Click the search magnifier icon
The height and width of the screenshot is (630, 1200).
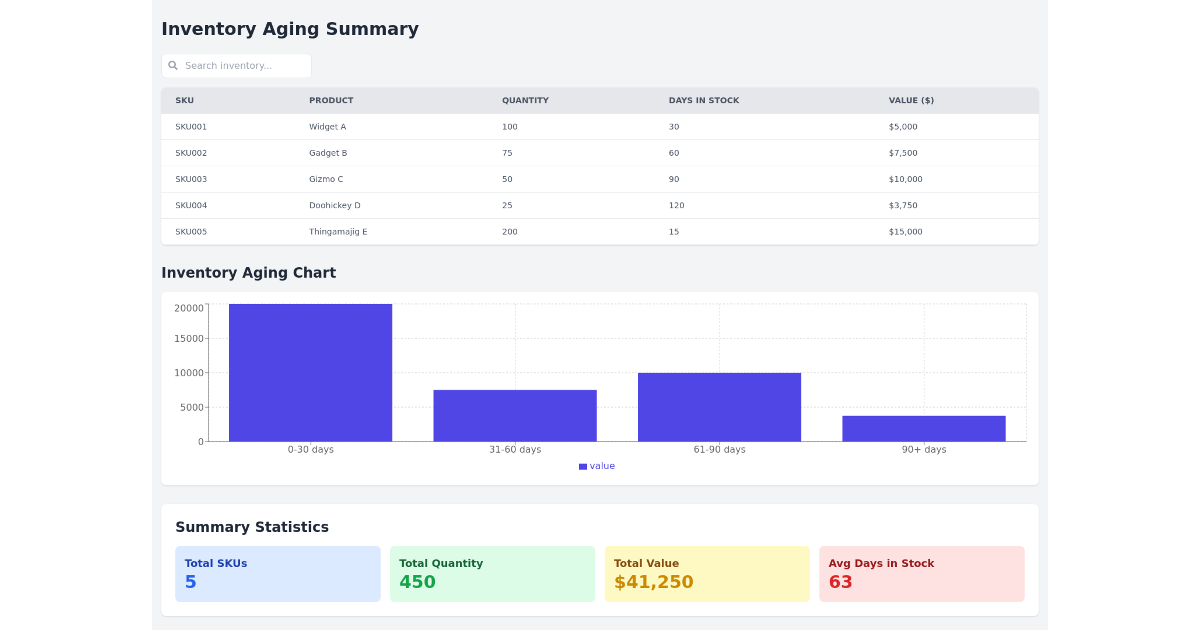pos(174,64)
